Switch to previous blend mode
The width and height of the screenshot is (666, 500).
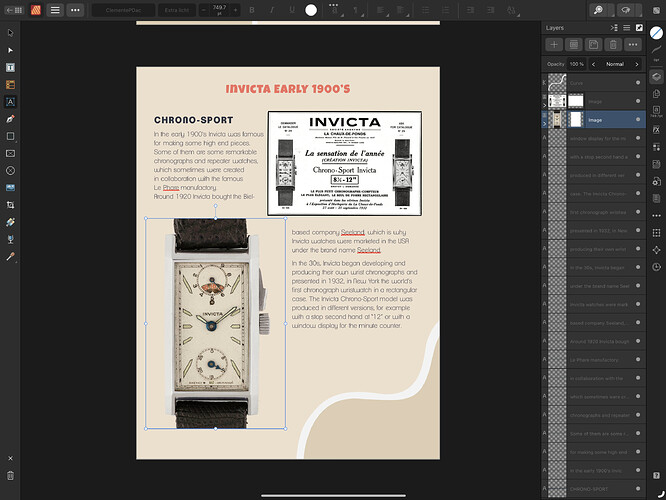point(593,64)
